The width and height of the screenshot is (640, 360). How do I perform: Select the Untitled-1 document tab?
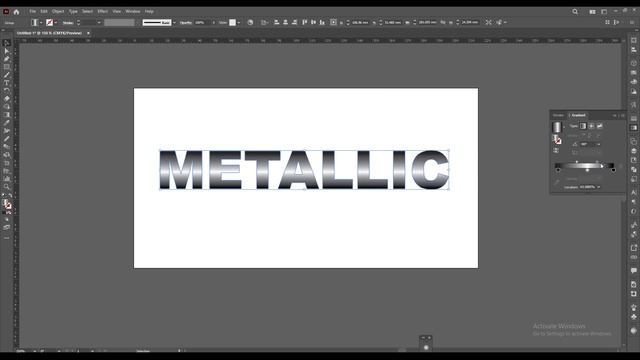(x=49, y=33)
